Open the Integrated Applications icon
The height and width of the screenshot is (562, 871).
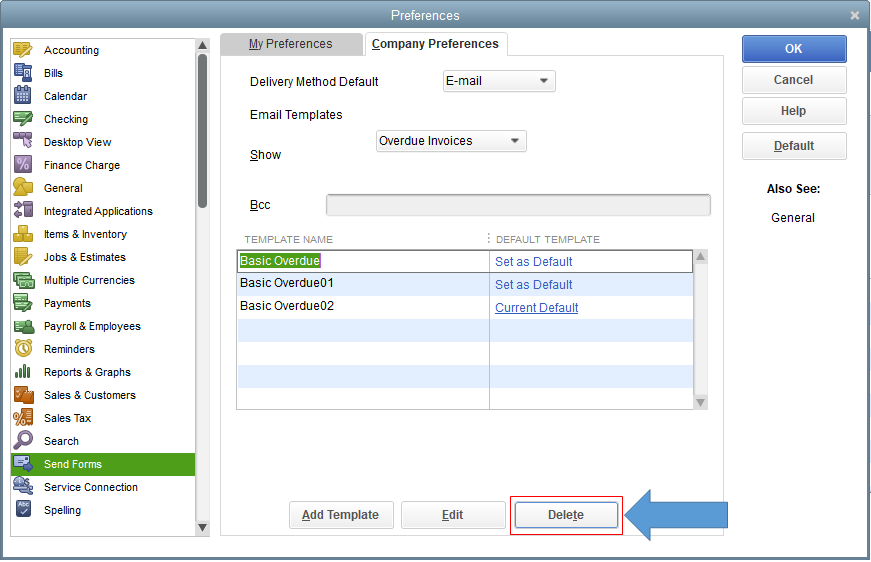(23, 210)
